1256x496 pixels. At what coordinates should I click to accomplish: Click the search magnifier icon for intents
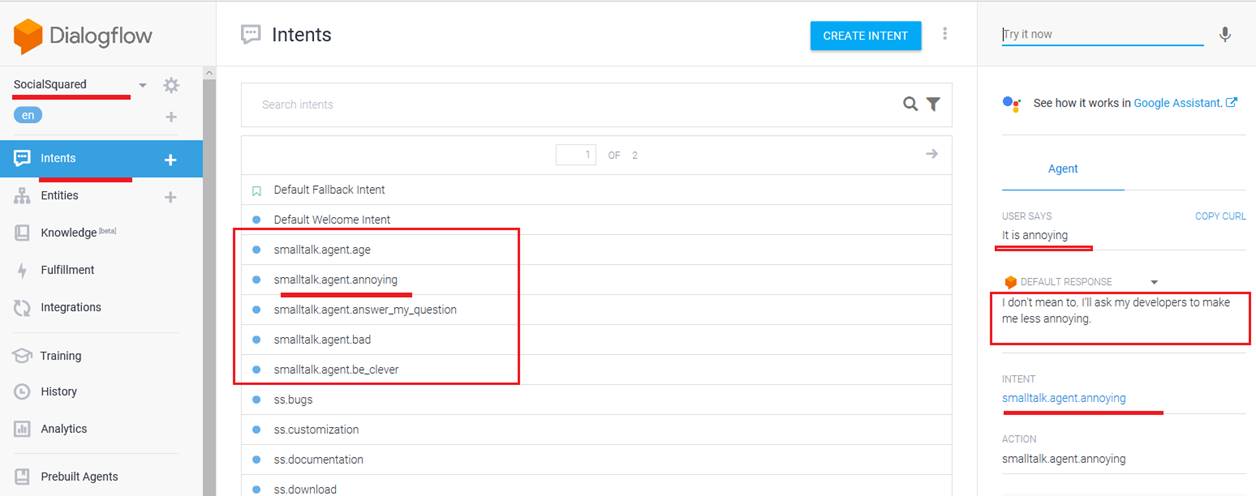click(910, 104)
